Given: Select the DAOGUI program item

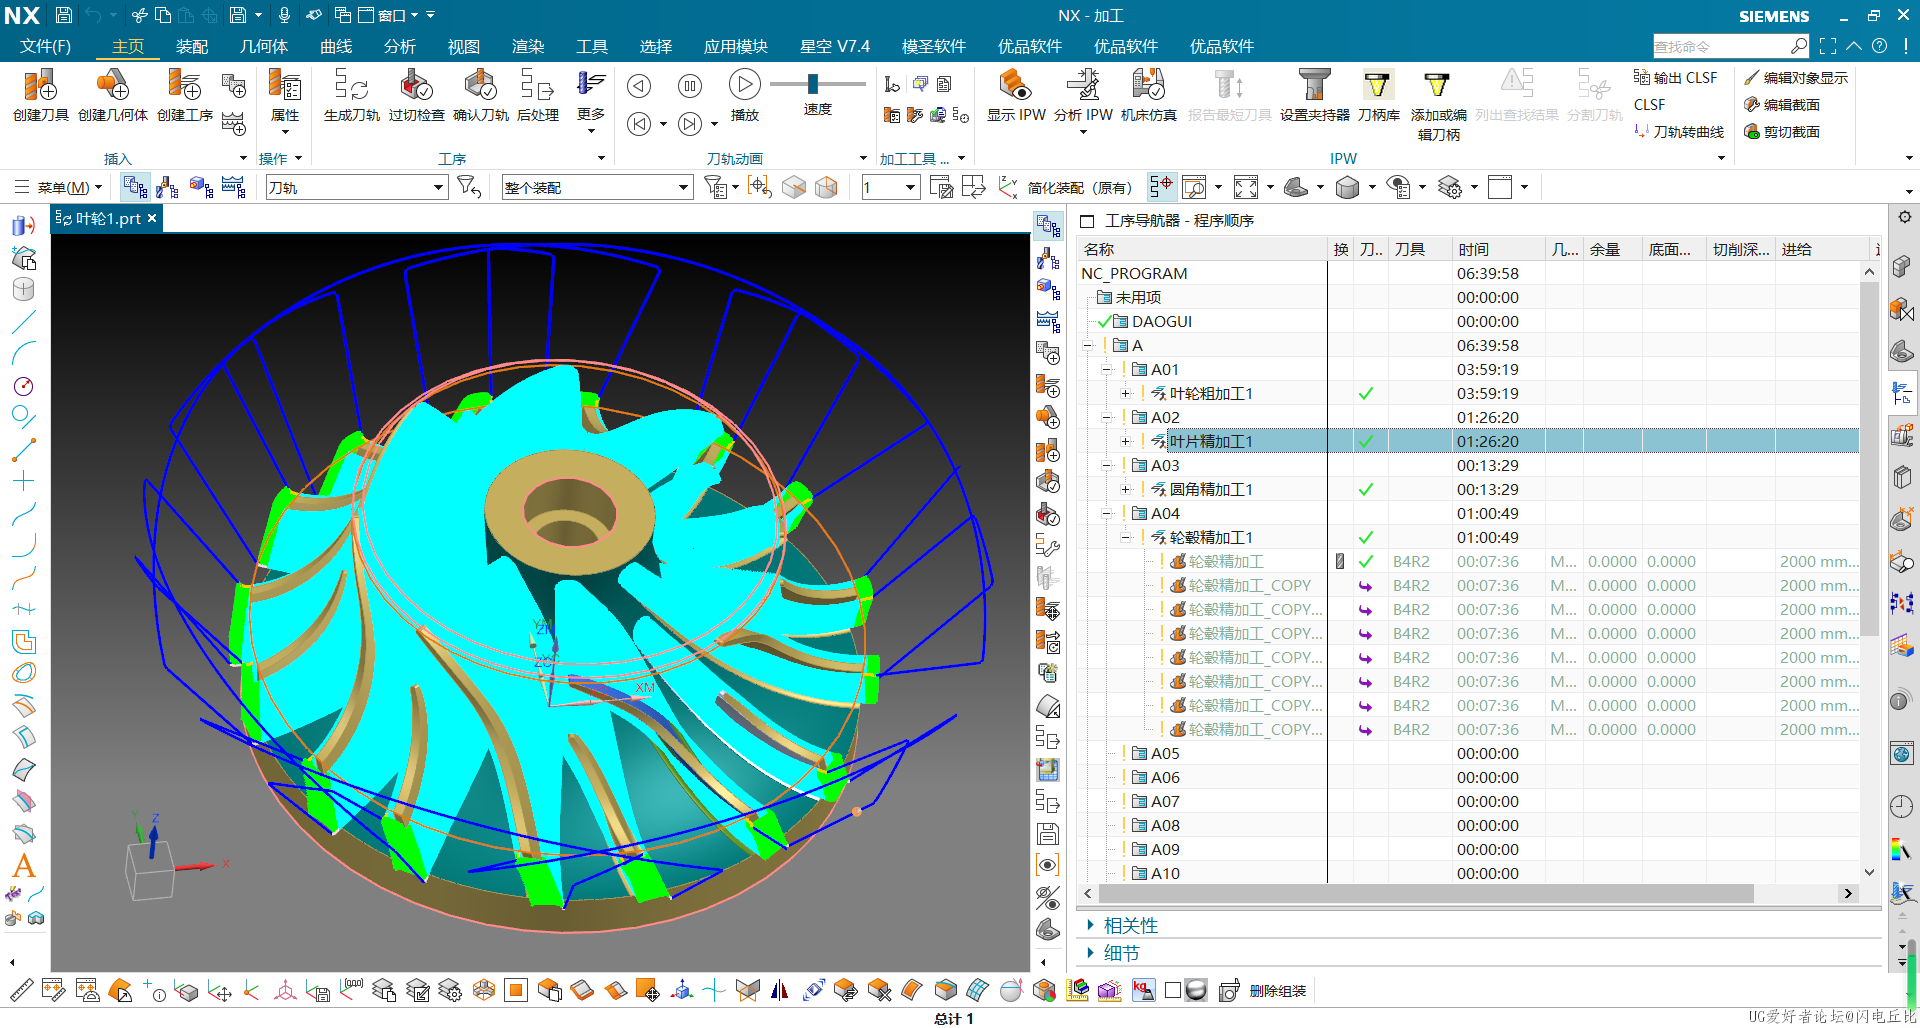Looking at the screenshot, I should click(x=1468, y=321).
